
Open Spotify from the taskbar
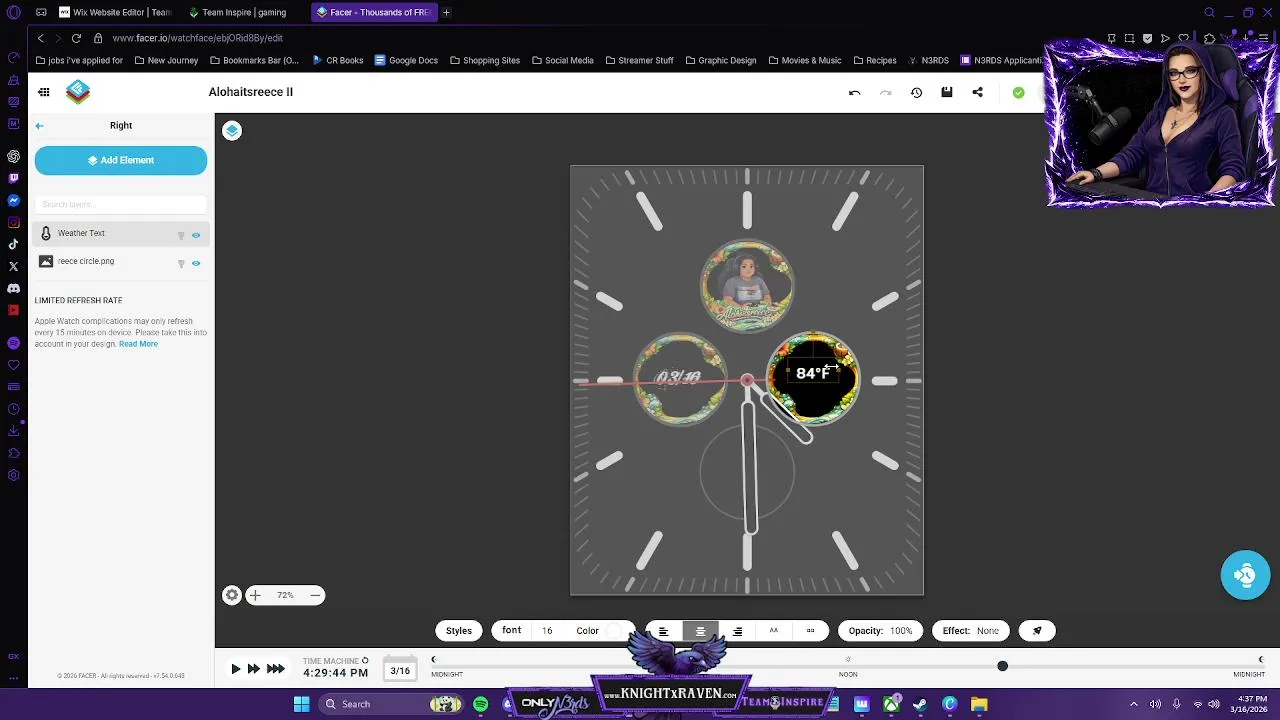tap(481, 704)
